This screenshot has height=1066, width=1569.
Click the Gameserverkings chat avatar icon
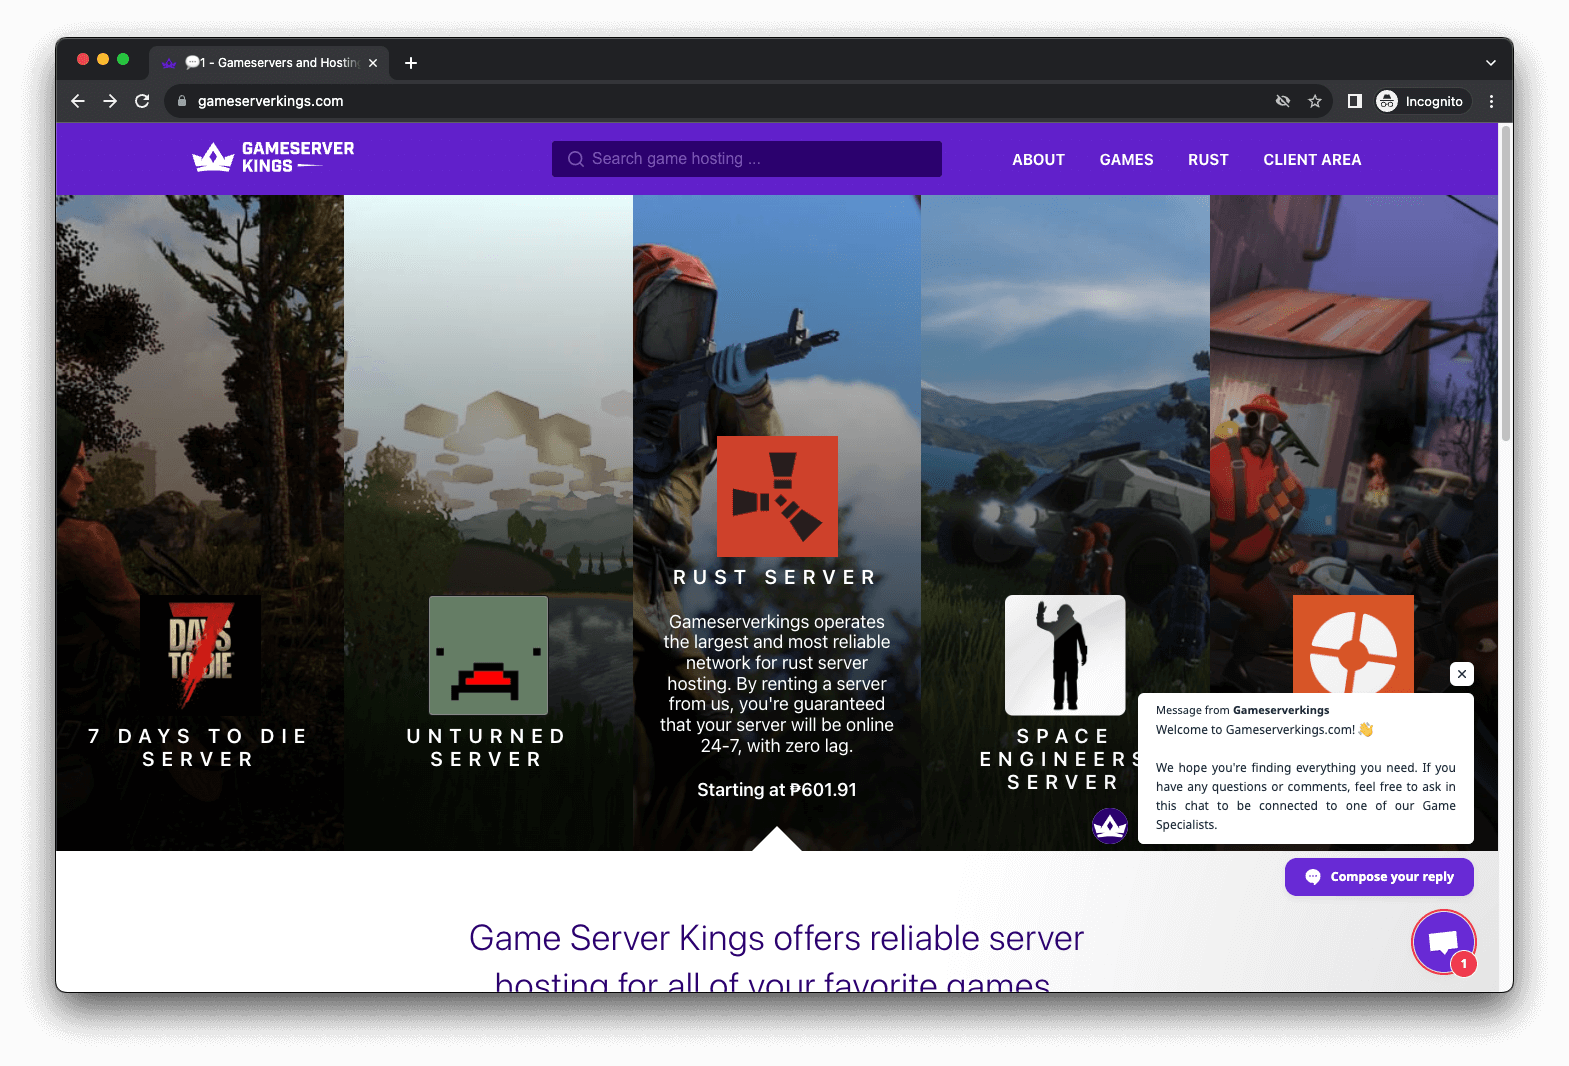click(1110, 826)
